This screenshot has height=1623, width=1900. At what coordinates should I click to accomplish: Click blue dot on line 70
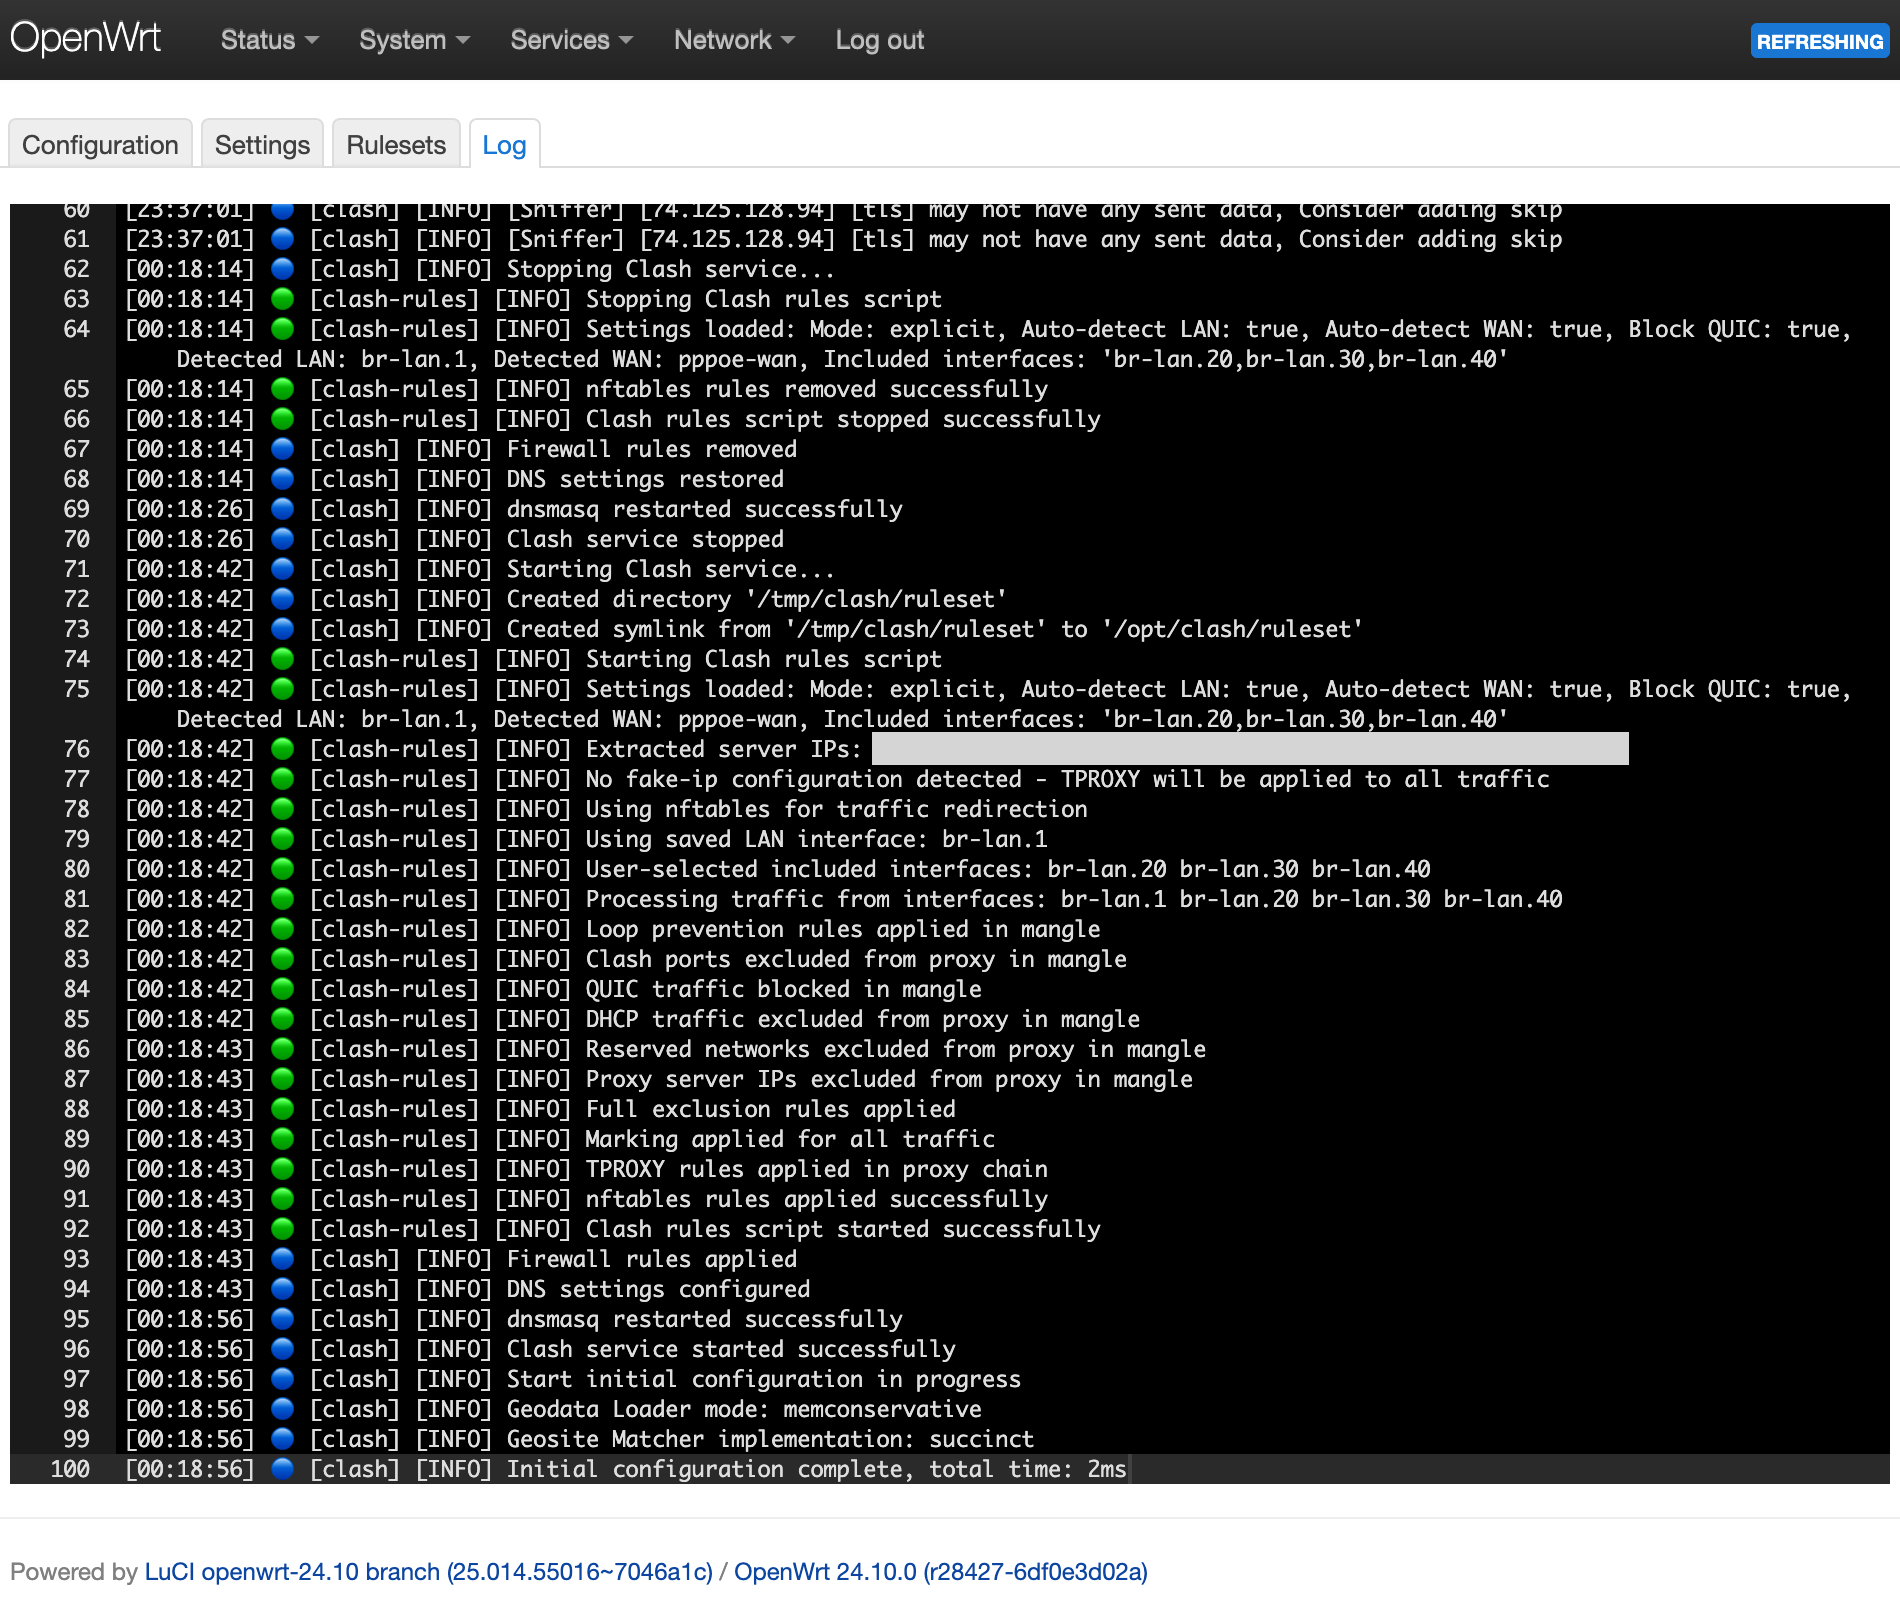283,539
